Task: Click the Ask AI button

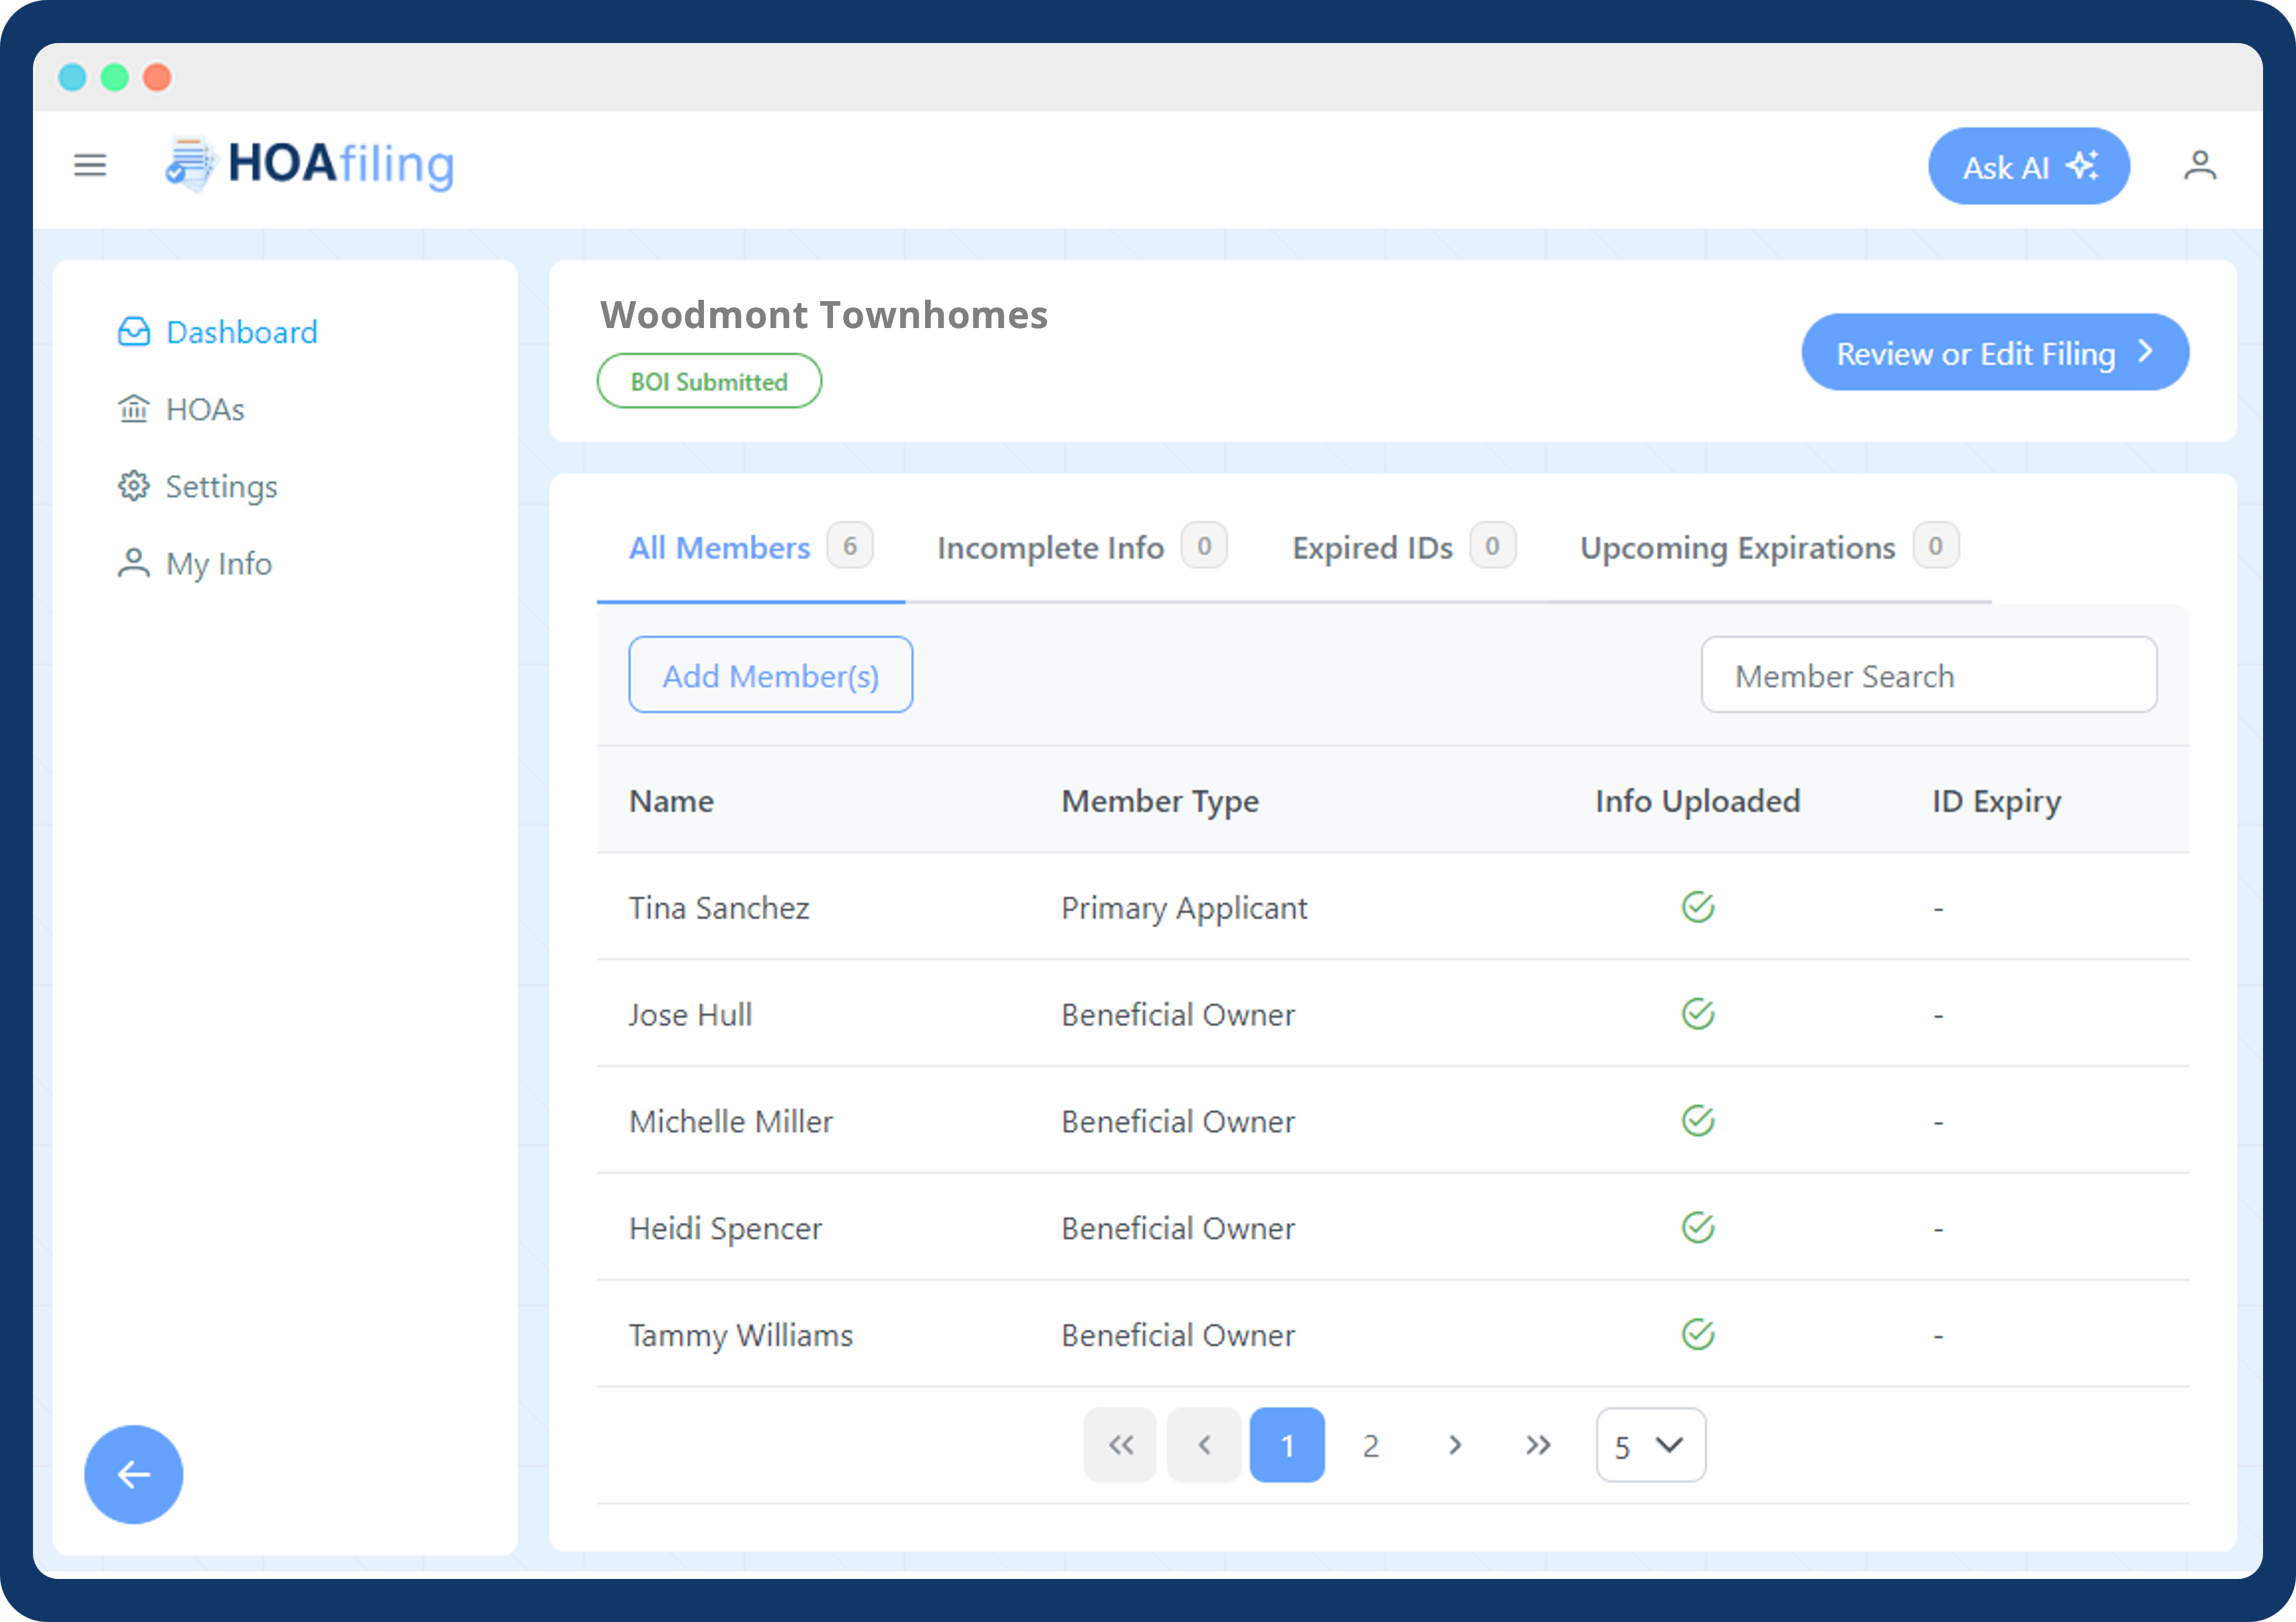Action: tap(2029, 166)
